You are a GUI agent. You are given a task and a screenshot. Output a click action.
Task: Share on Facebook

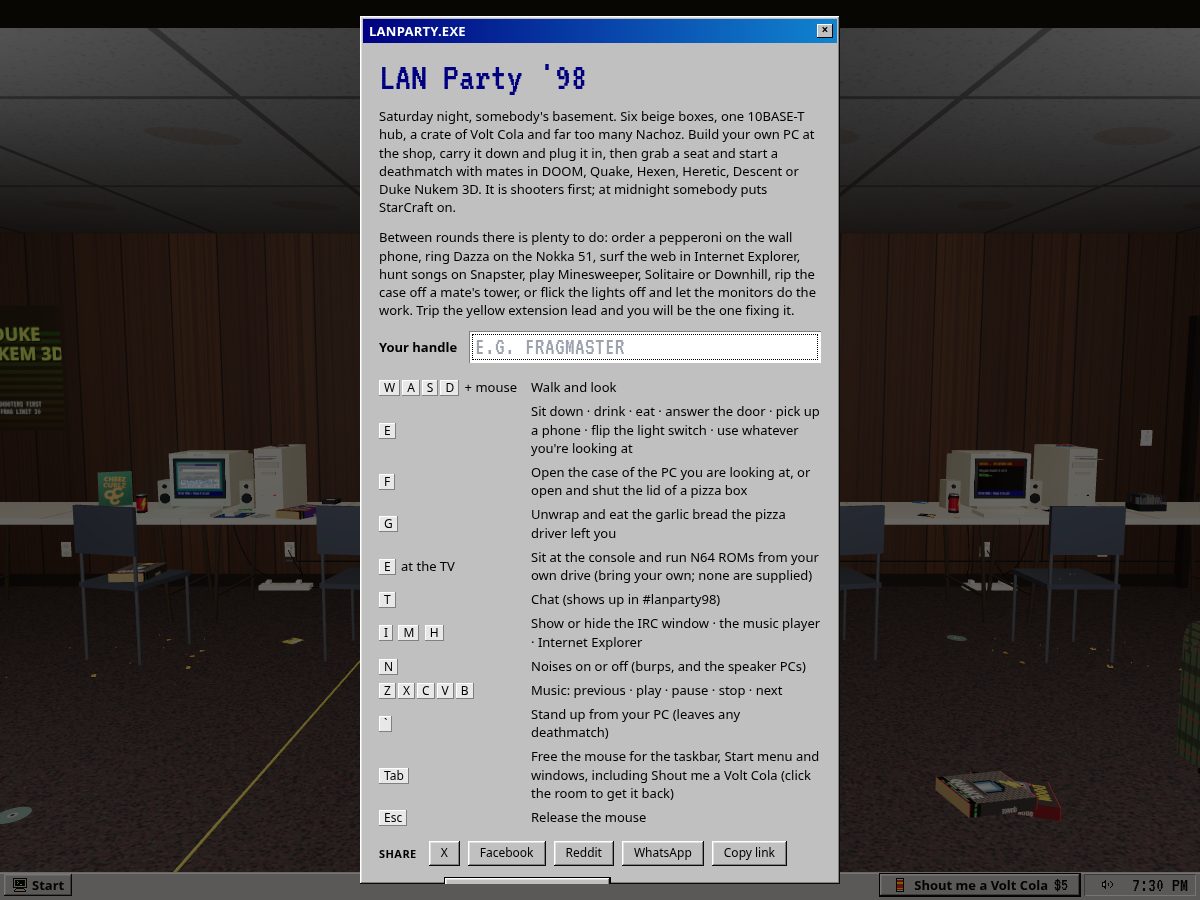(x=507, y=853)
